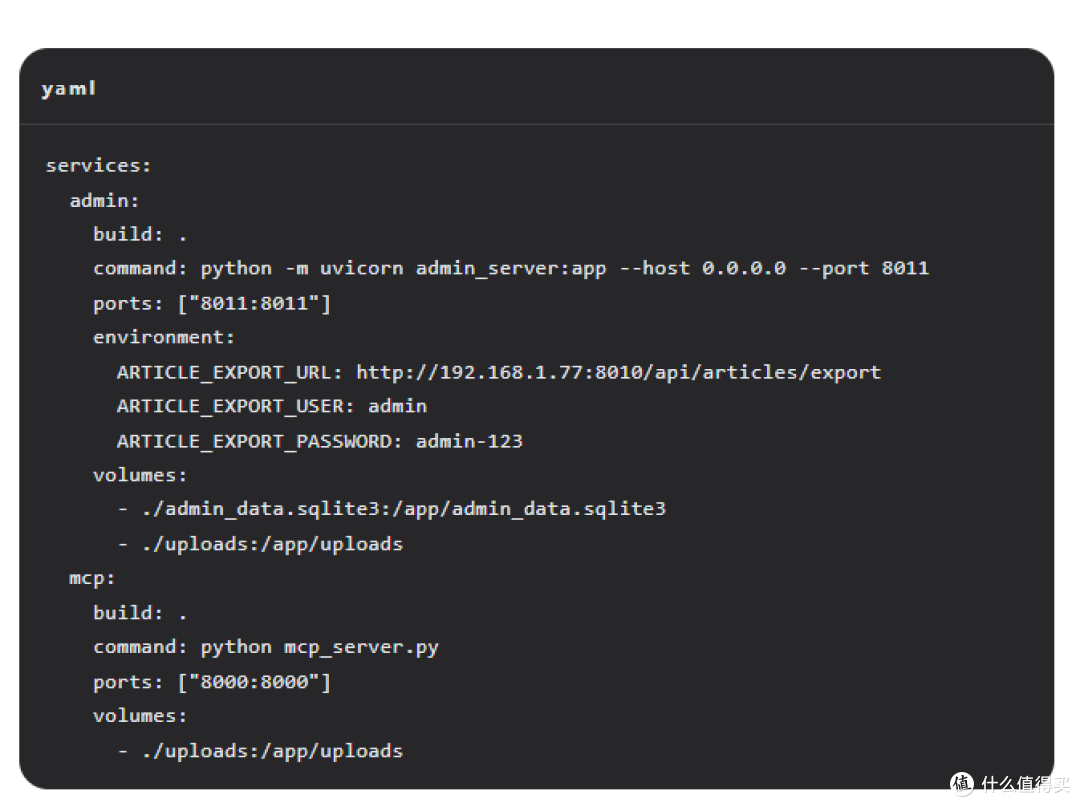Click the ARTICLE_EXPORT_PASSWORD line
This screenshot has width=1080, height=807.
pos(320,441)
